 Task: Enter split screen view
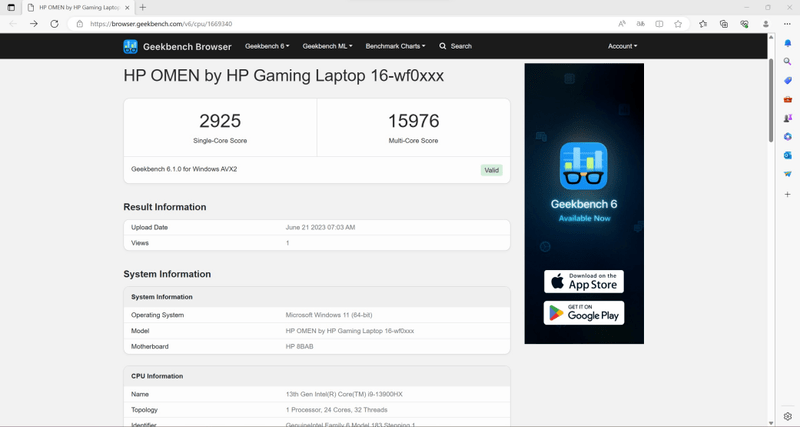659,24
